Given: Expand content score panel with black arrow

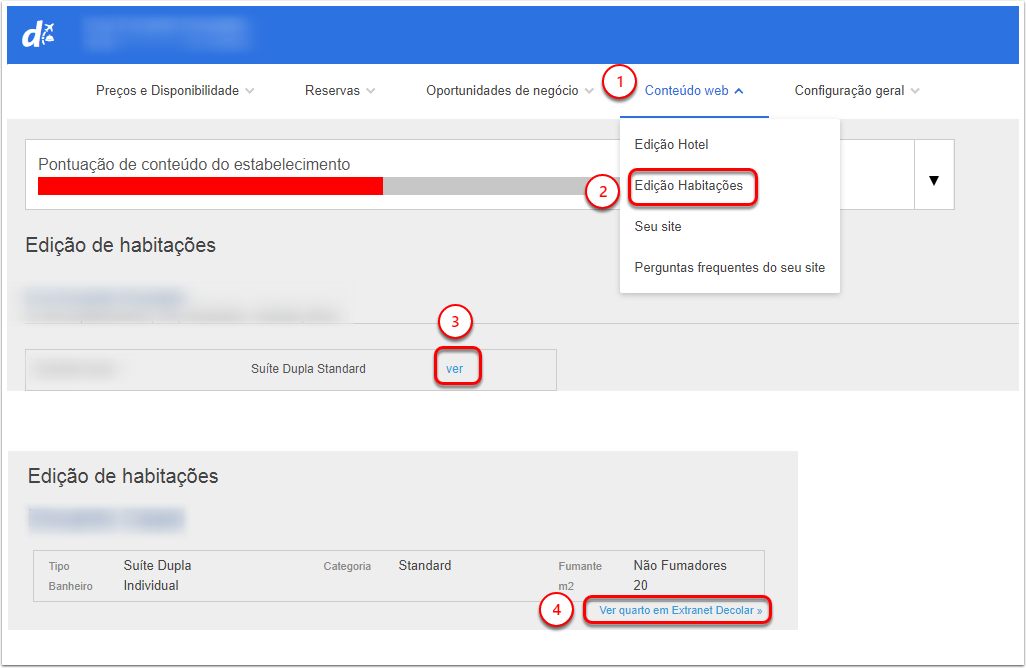Looking at the screenshot, I should [x=934, y=181].
